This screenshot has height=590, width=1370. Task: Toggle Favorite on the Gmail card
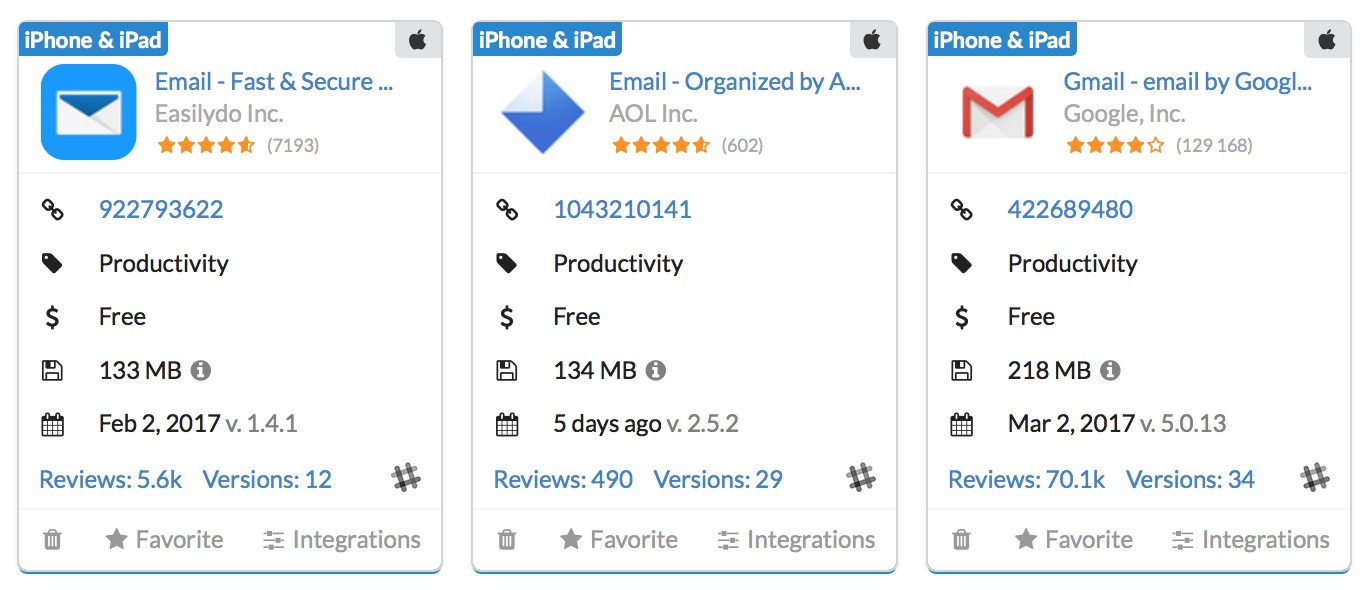(1074, 540)
